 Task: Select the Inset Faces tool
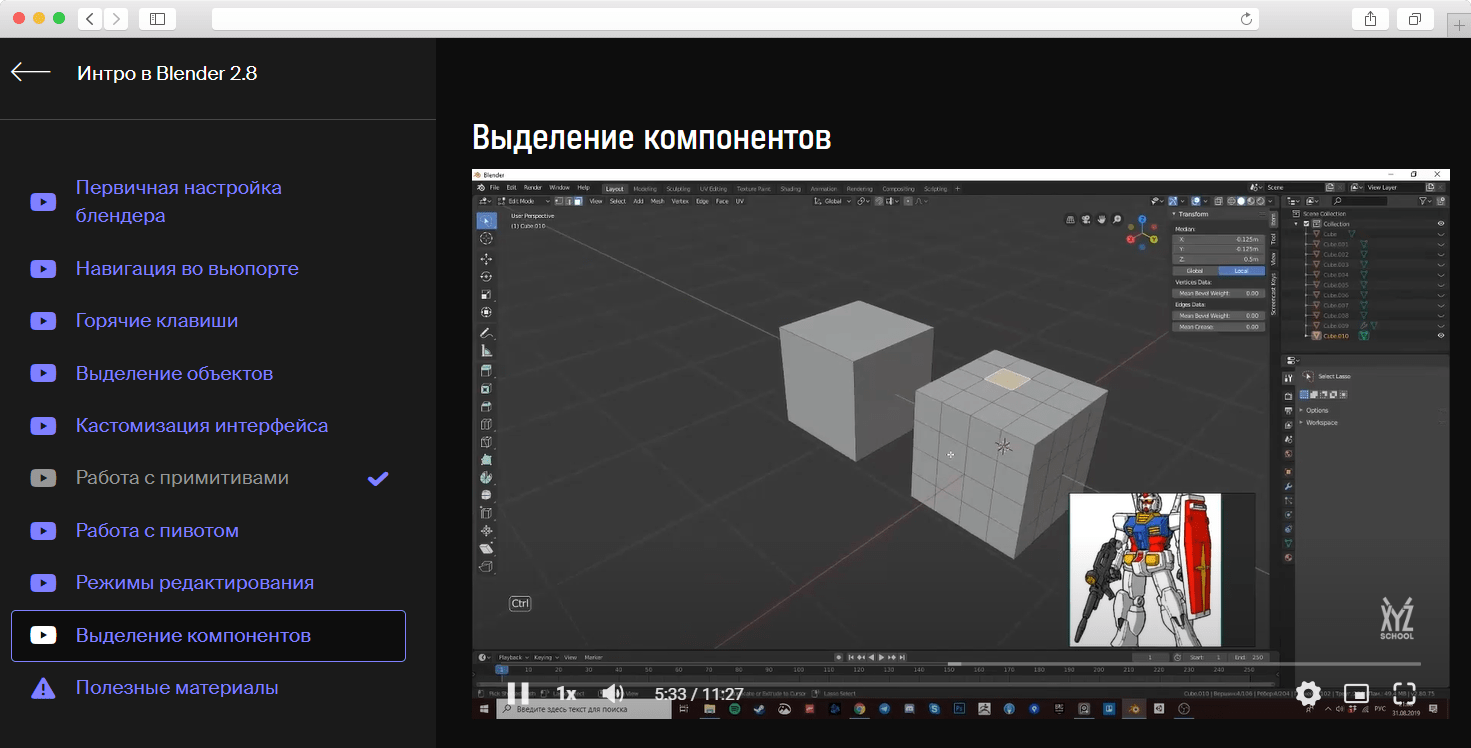(486, 388)
